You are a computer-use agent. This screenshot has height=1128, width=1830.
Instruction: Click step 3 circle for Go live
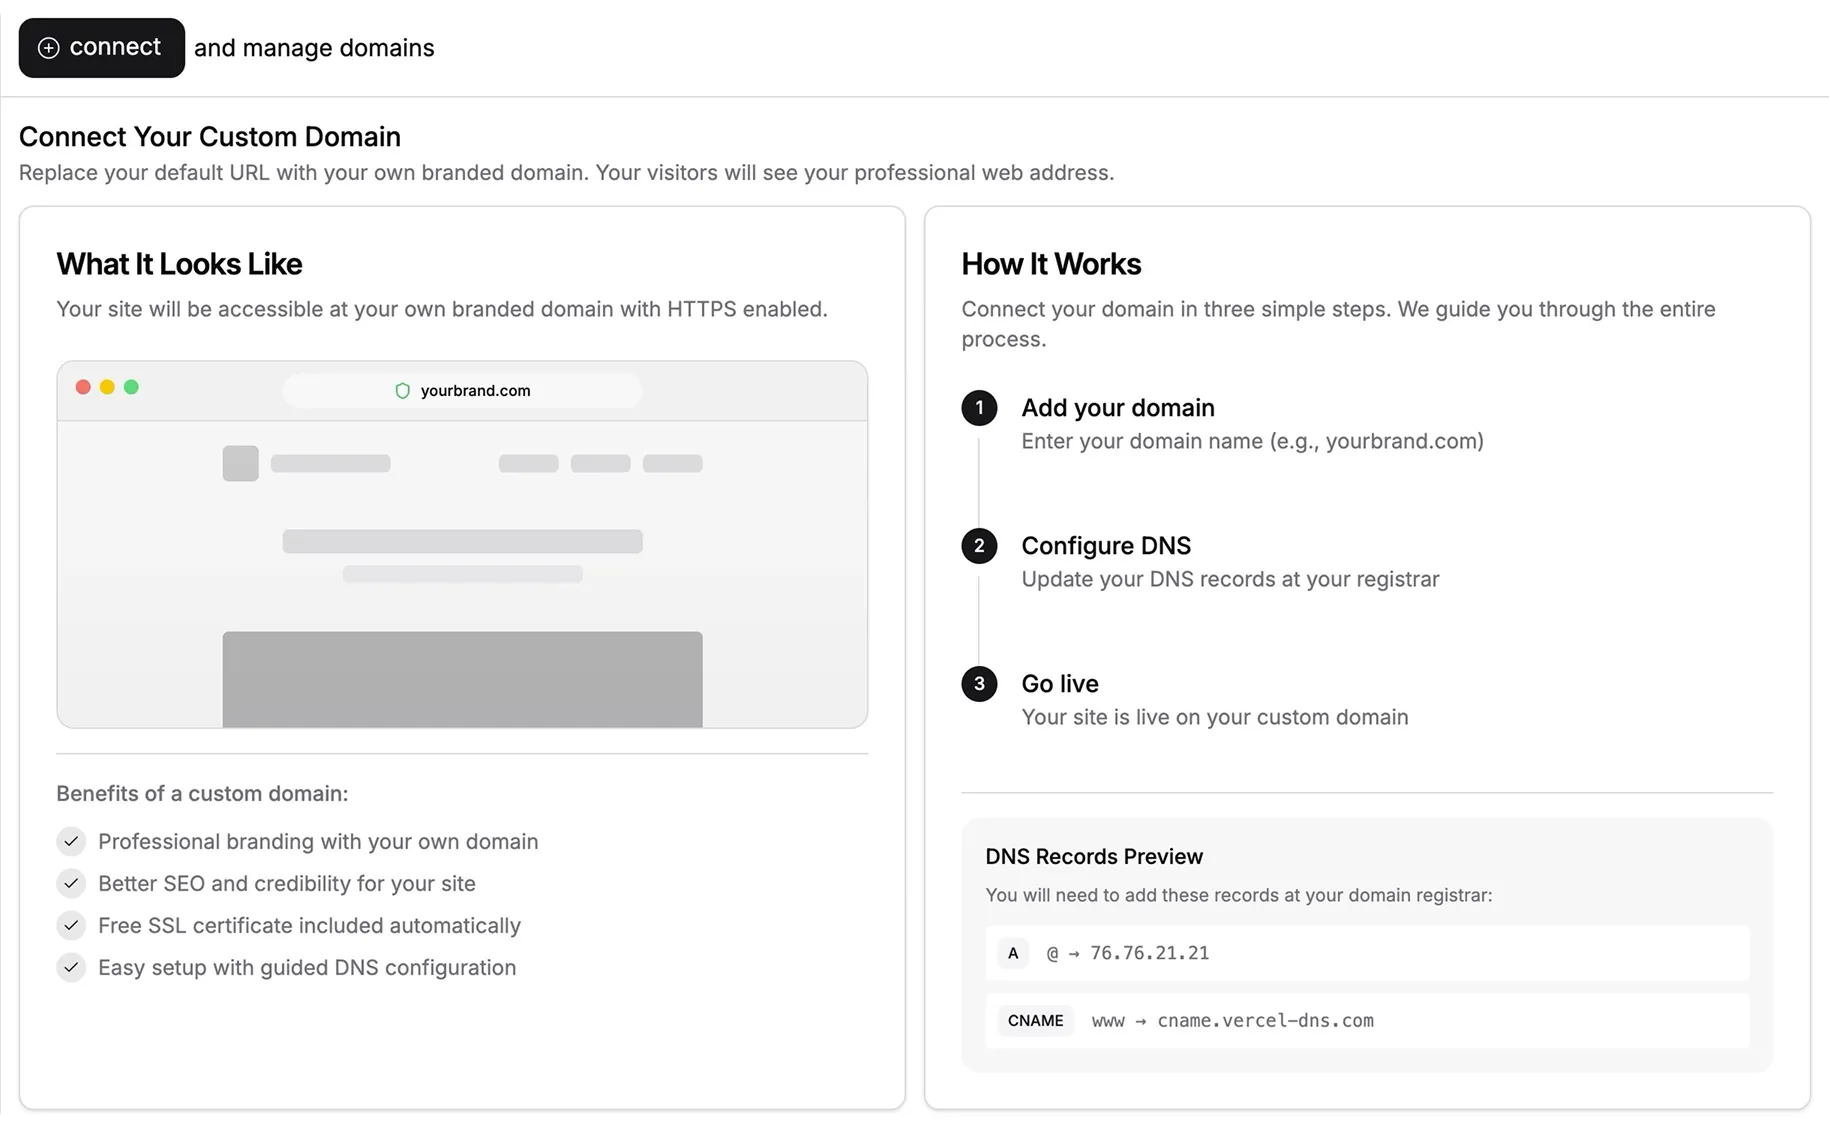(979, 684)
